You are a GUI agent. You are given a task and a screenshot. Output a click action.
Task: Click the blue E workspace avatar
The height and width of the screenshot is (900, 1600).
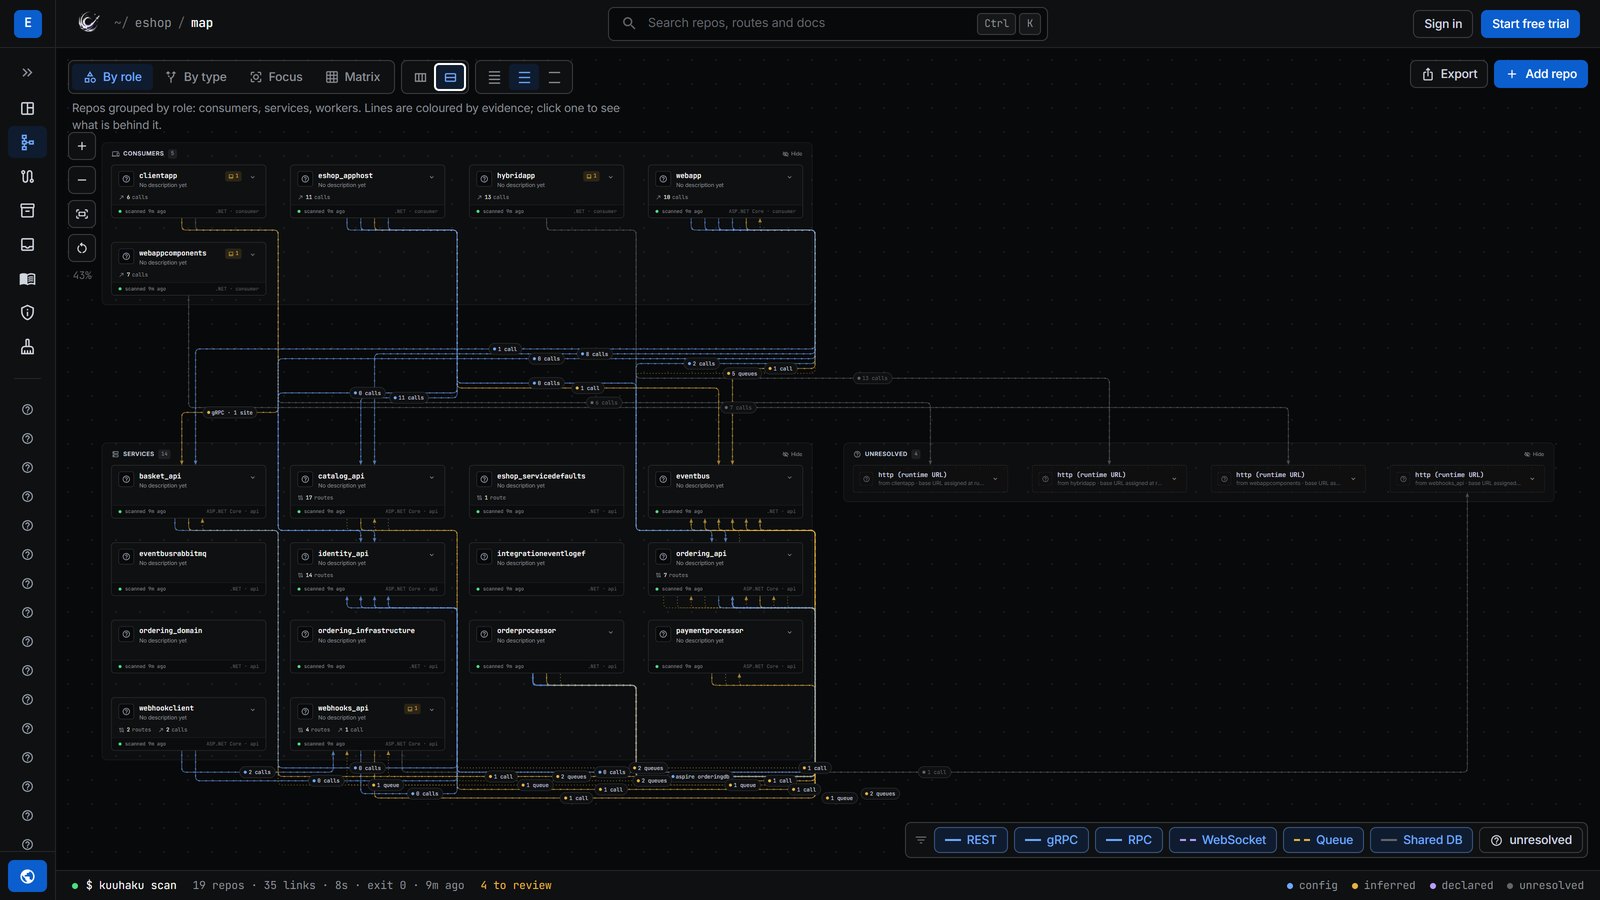28,23
